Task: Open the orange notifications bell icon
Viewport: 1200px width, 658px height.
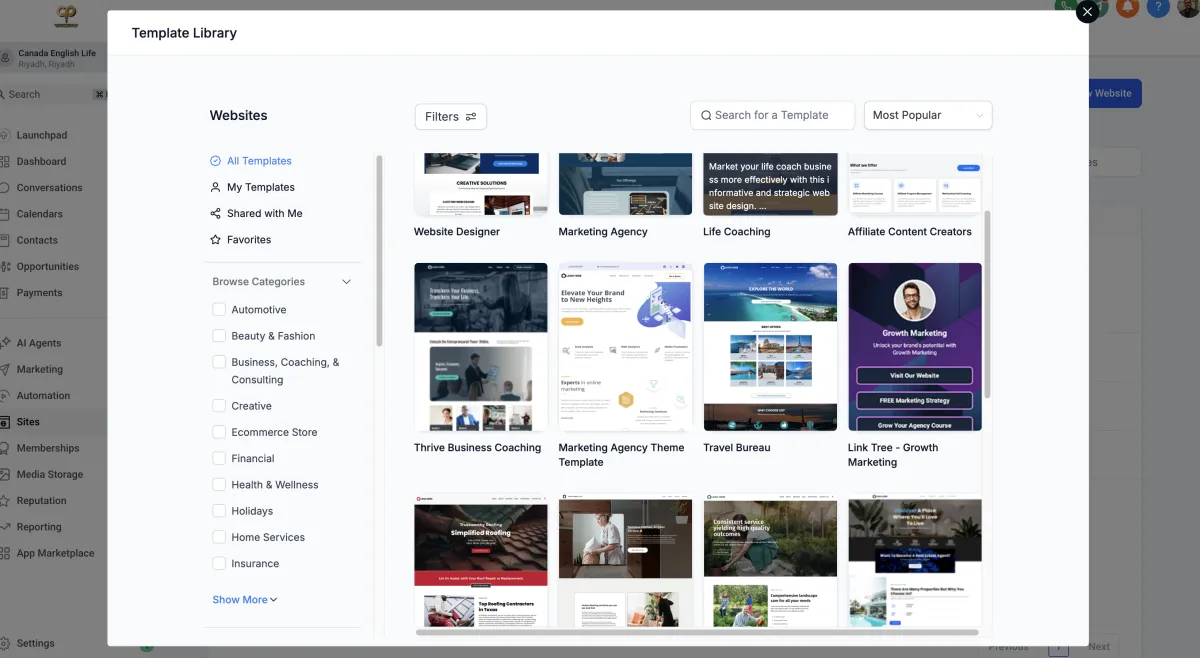Action: tap(1128, 8)
